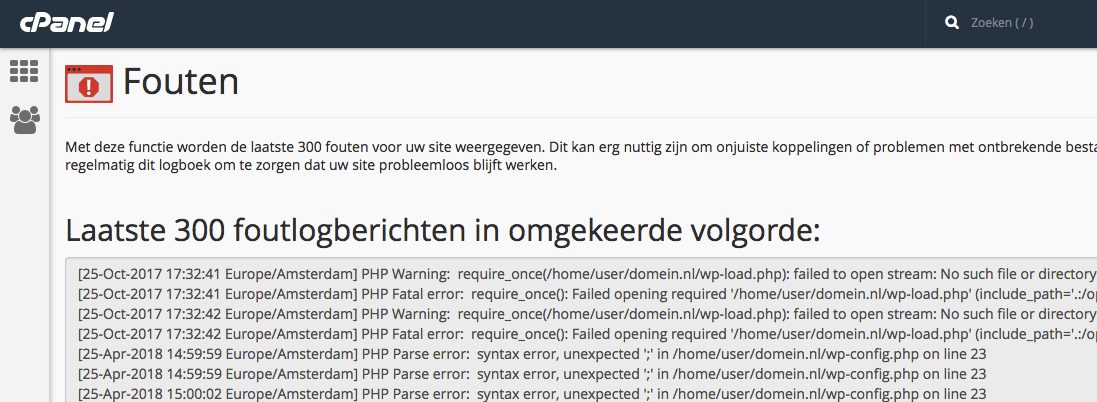The width and height of the screenshot is (1097, 402).
Task: Select the first 14:59:59 PHP Parse error line
Action: tap(530, 353)
